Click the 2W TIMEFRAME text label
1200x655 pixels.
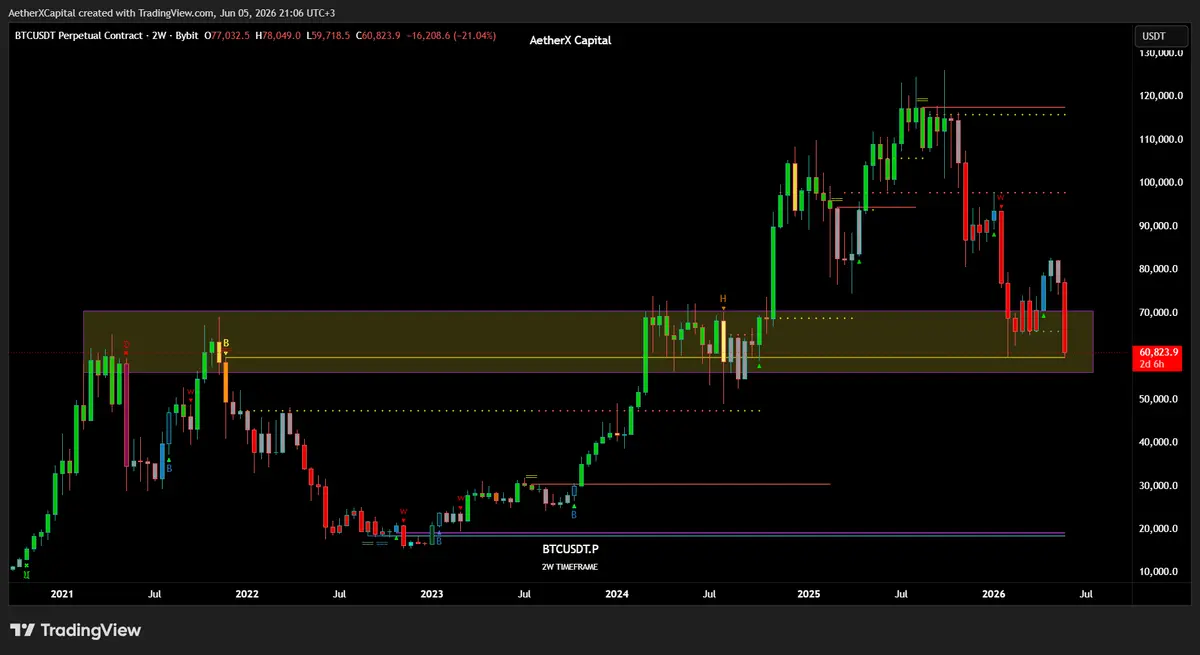point(570,566)
